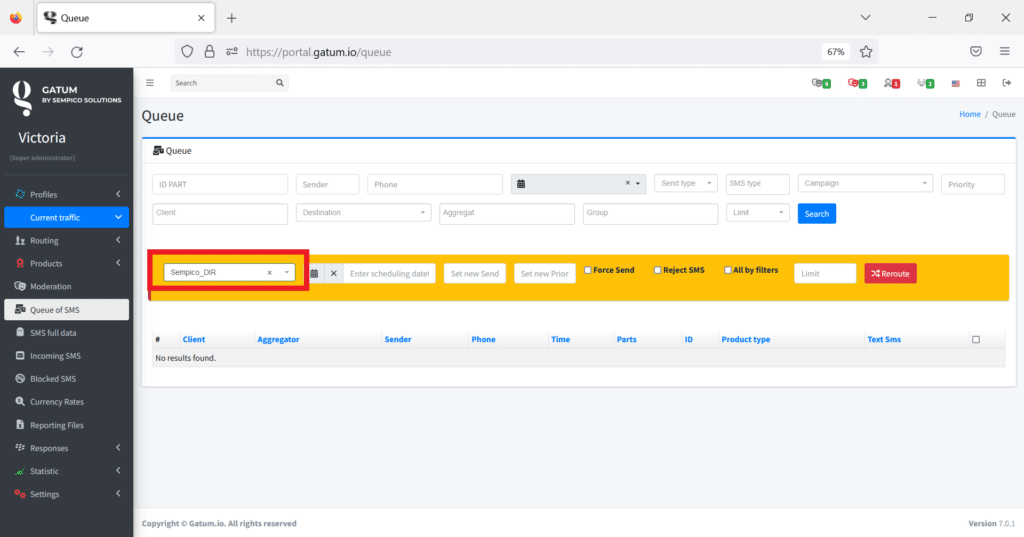This screenshot has width=1024, height=537.
Task: Click the search magnifier icon in top bar
Action: pyautogui.click(x=280, y=83)
